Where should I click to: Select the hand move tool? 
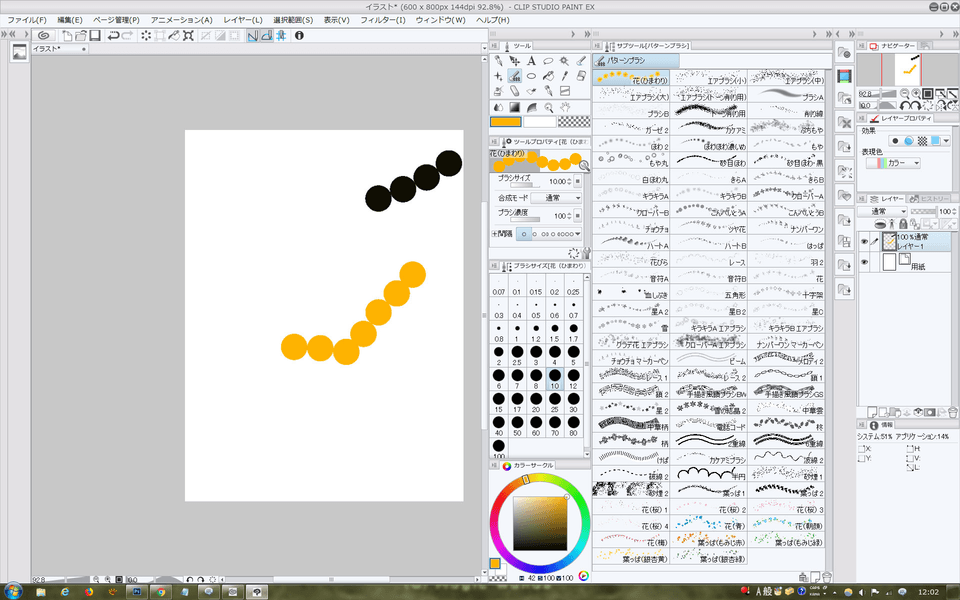tap(565, 107)
